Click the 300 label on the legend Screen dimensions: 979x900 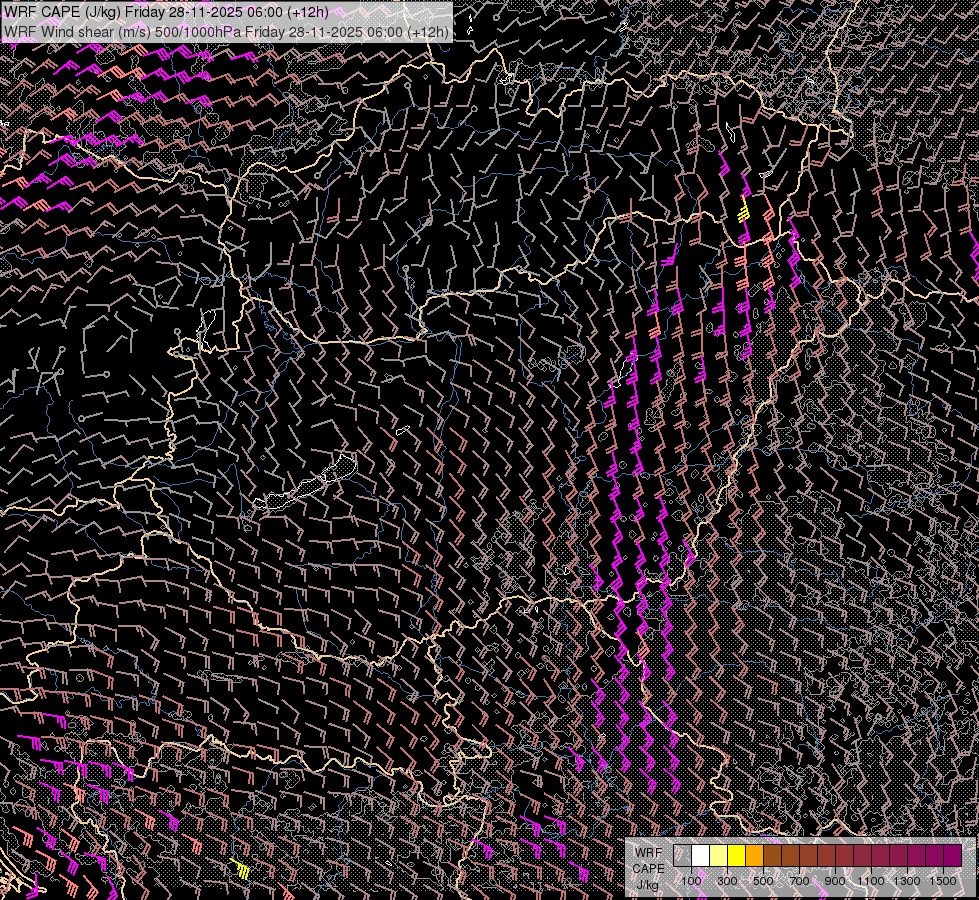(x=727, y=881)
